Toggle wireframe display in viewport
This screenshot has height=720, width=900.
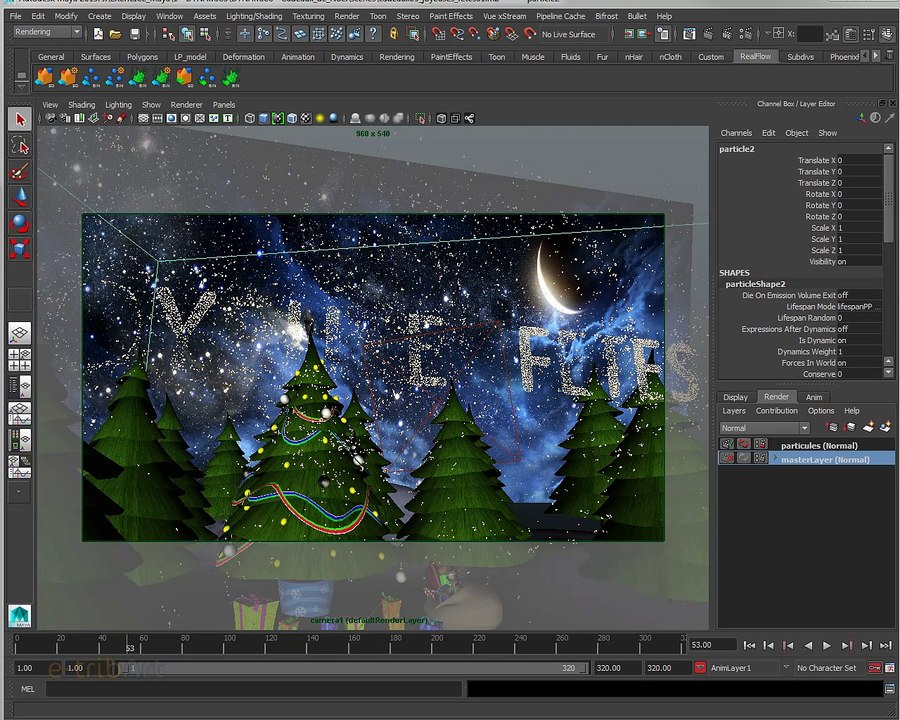[250, 118]
